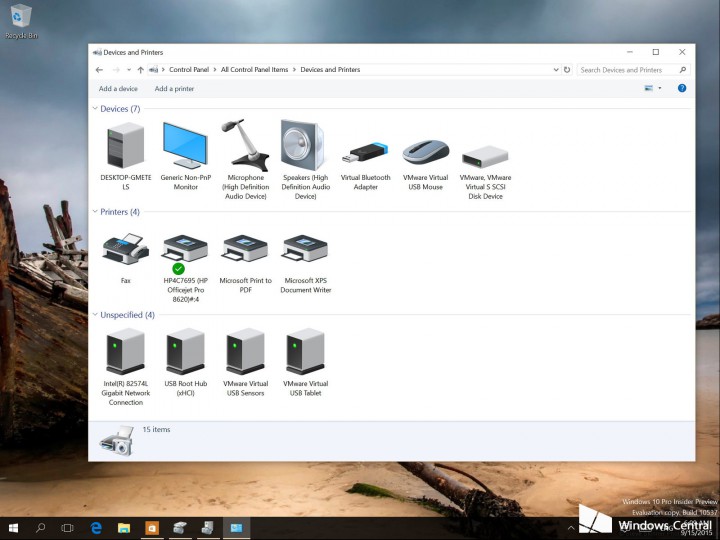Open Microsoft Edge from the taskbar
This screenshot has height=540, width=720.
[x=96, y=528]
